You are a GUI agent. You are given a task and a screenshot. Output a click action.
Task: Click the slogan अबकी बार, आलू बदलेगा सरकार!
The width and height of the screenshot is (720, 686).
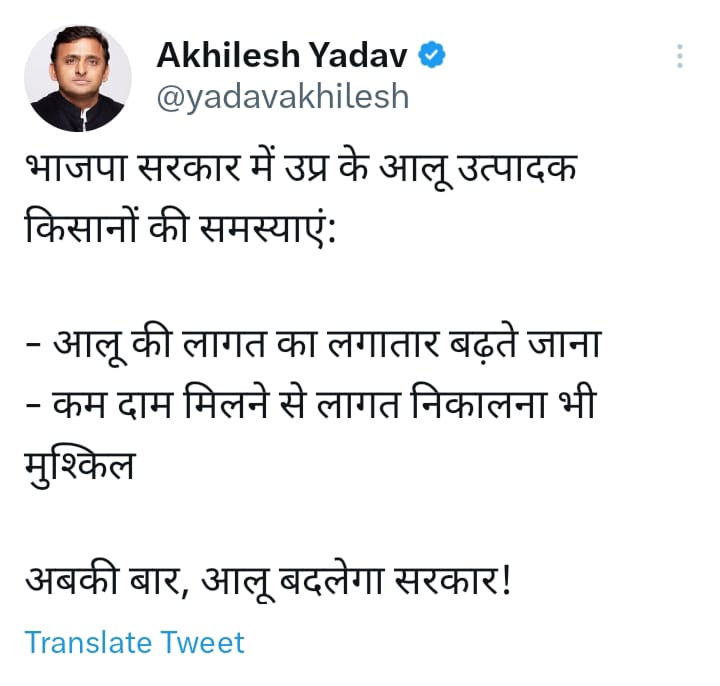pos(268,580)
